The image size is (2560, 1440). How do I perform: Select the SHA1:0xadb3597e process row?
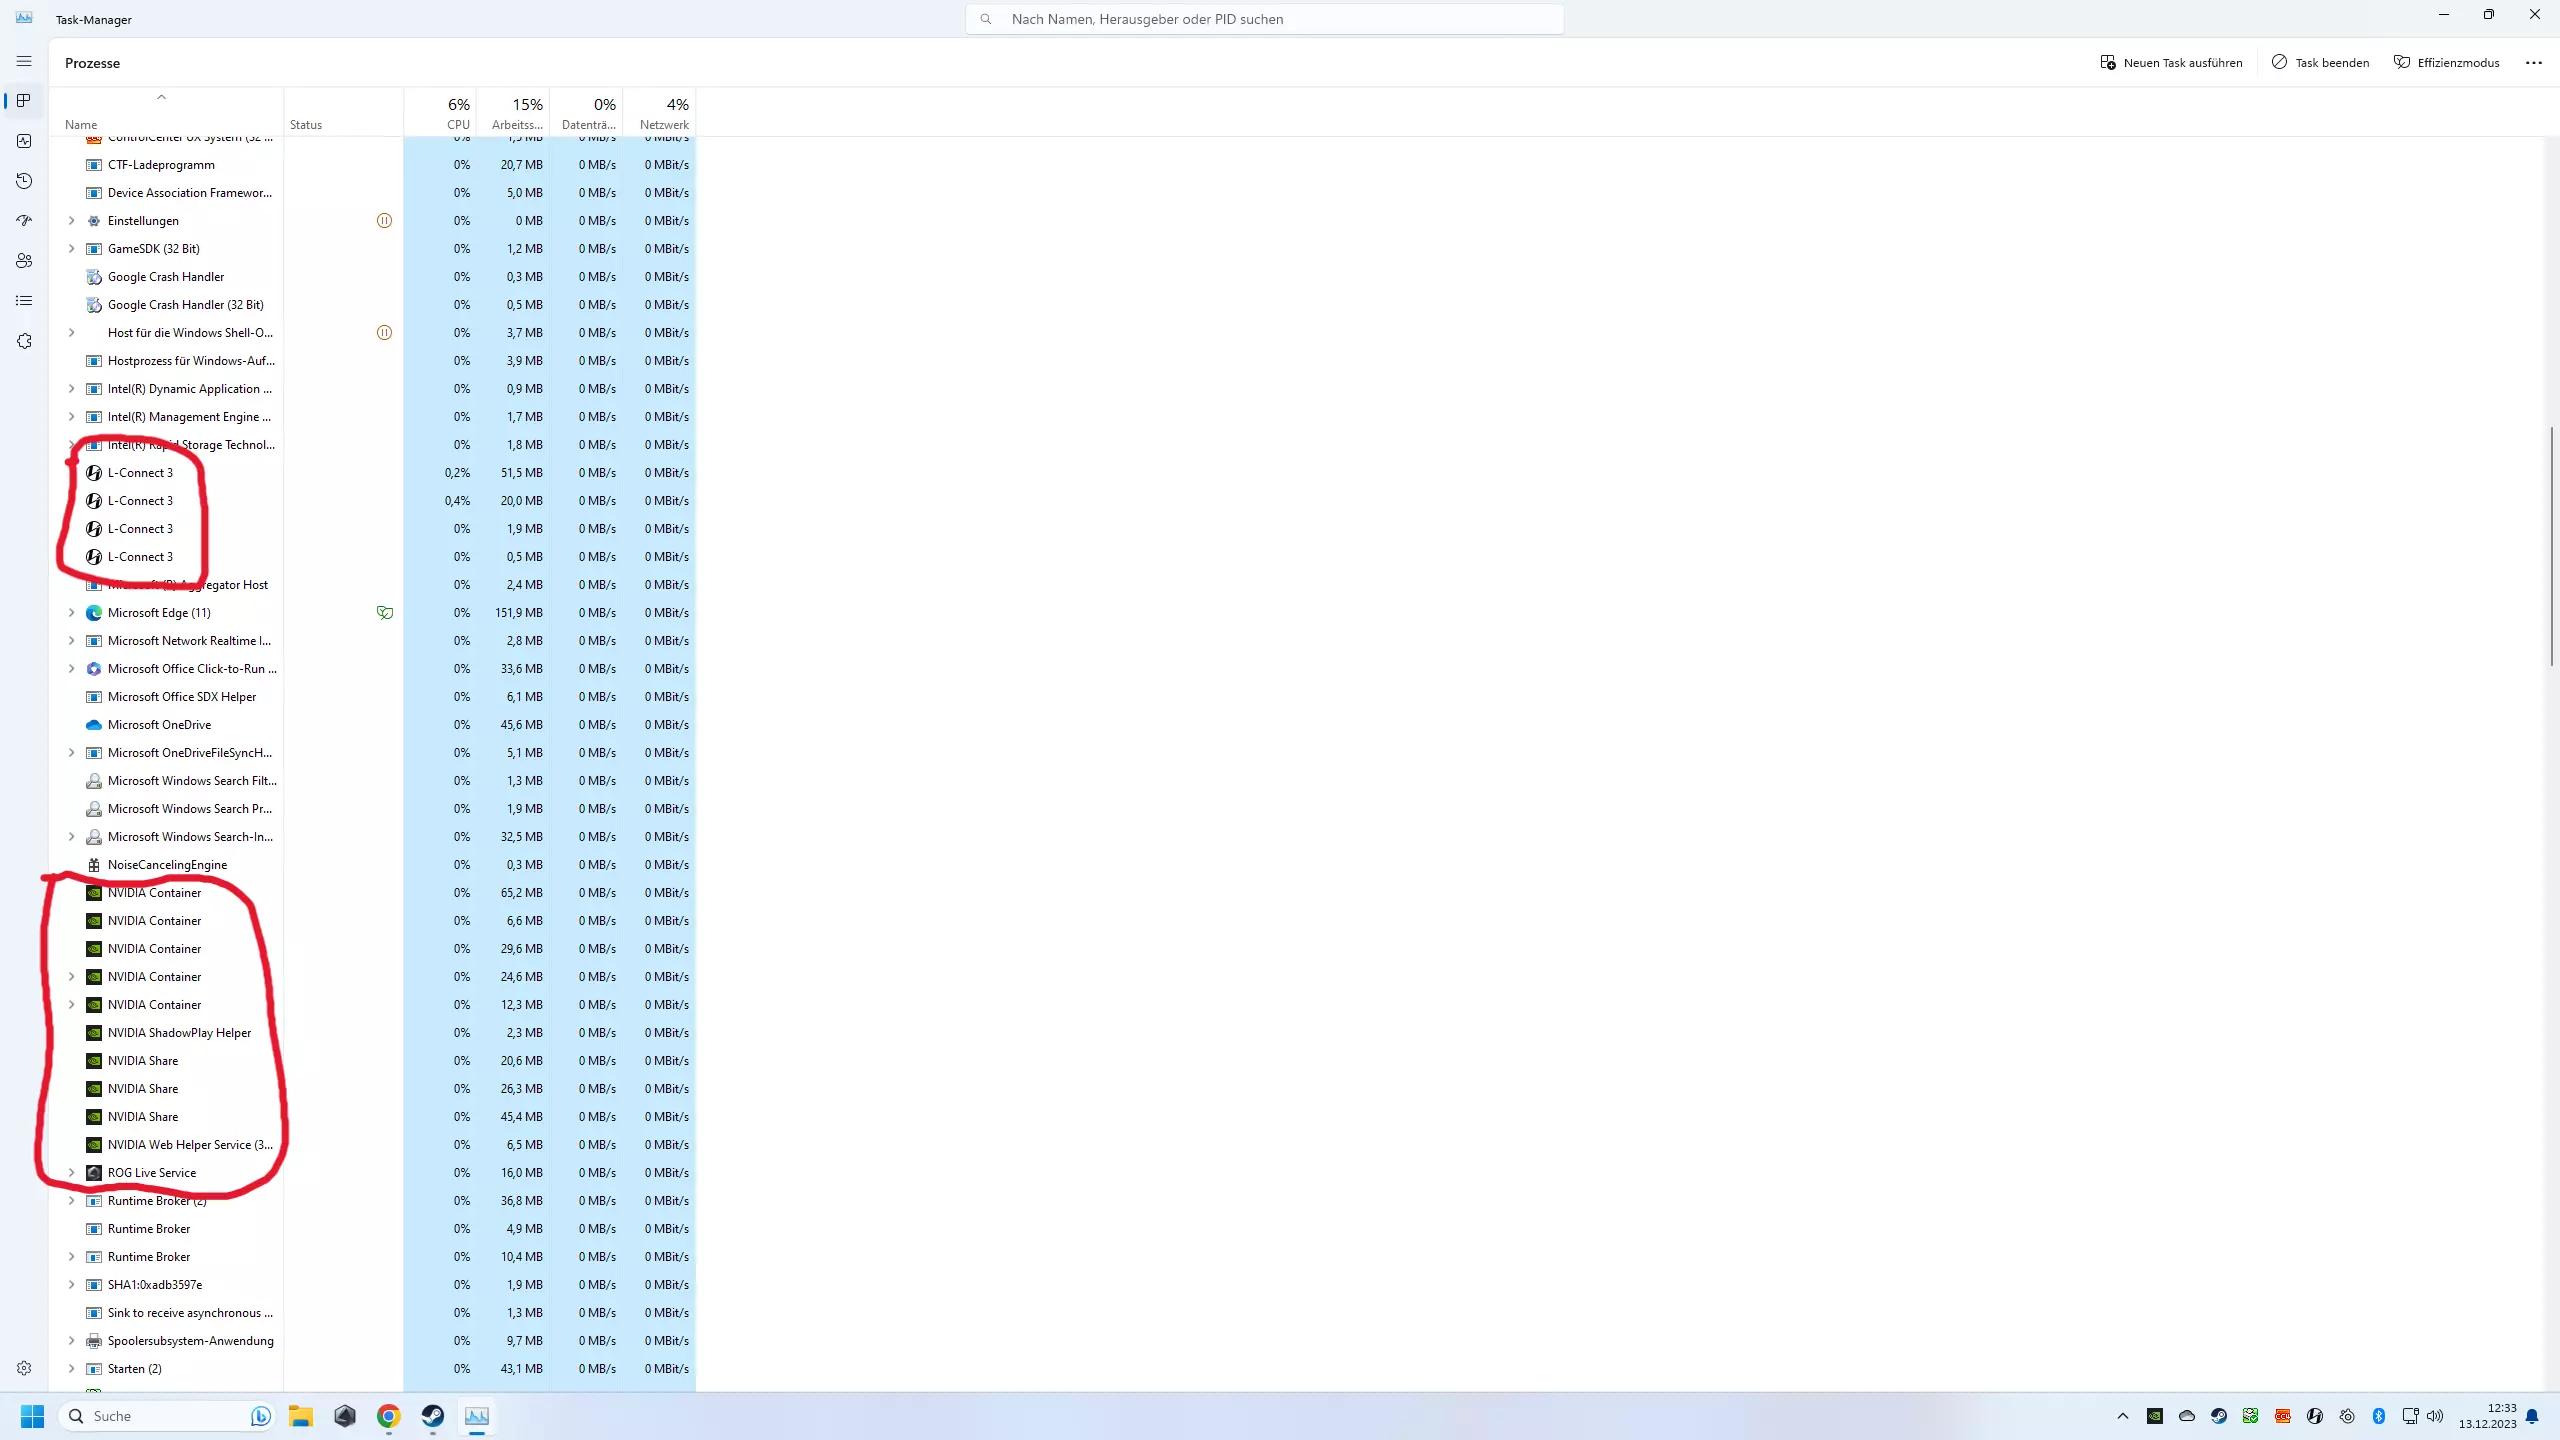372,1285
